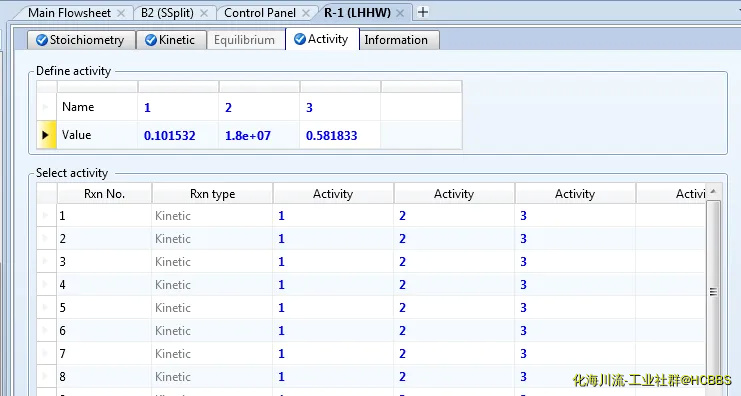Open the B2 (SSplit) tab

167,13
